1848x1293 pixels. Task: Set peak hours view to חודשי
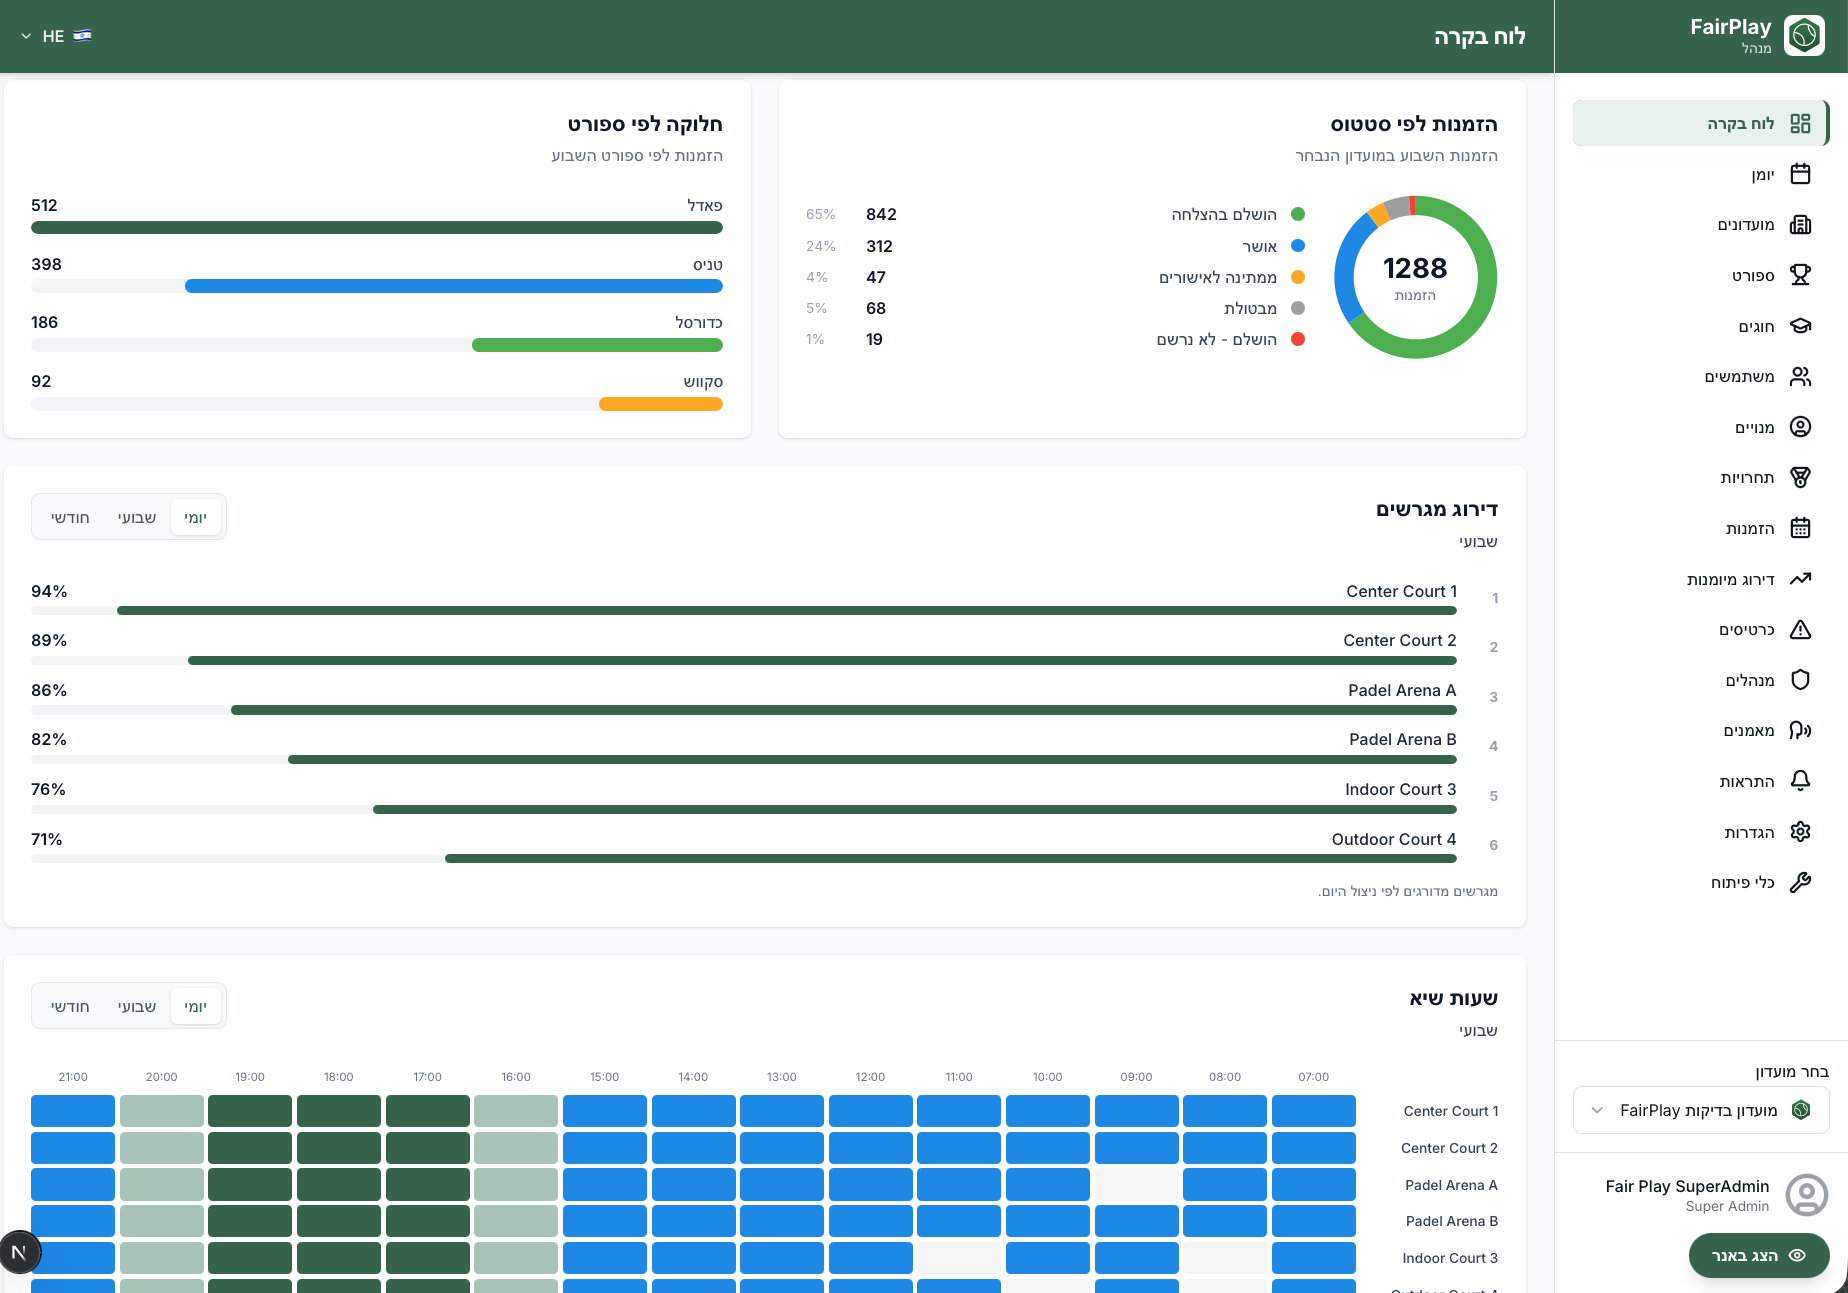pos(70,1006)
